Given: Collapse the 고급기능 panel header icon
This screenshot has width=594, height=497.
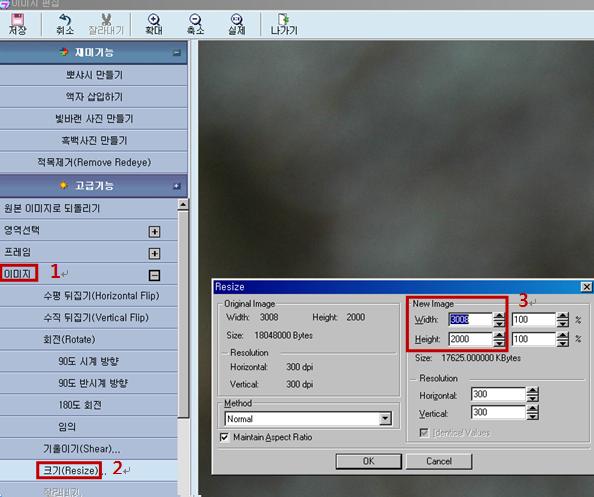Looking at the screenshot, I should click(177, 186).
